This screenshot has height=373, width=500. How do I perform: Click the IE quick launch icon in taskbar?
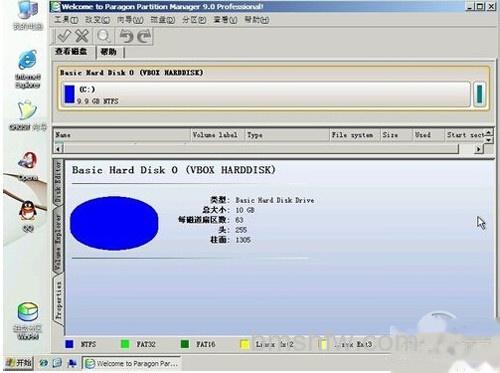coord(43,363)
